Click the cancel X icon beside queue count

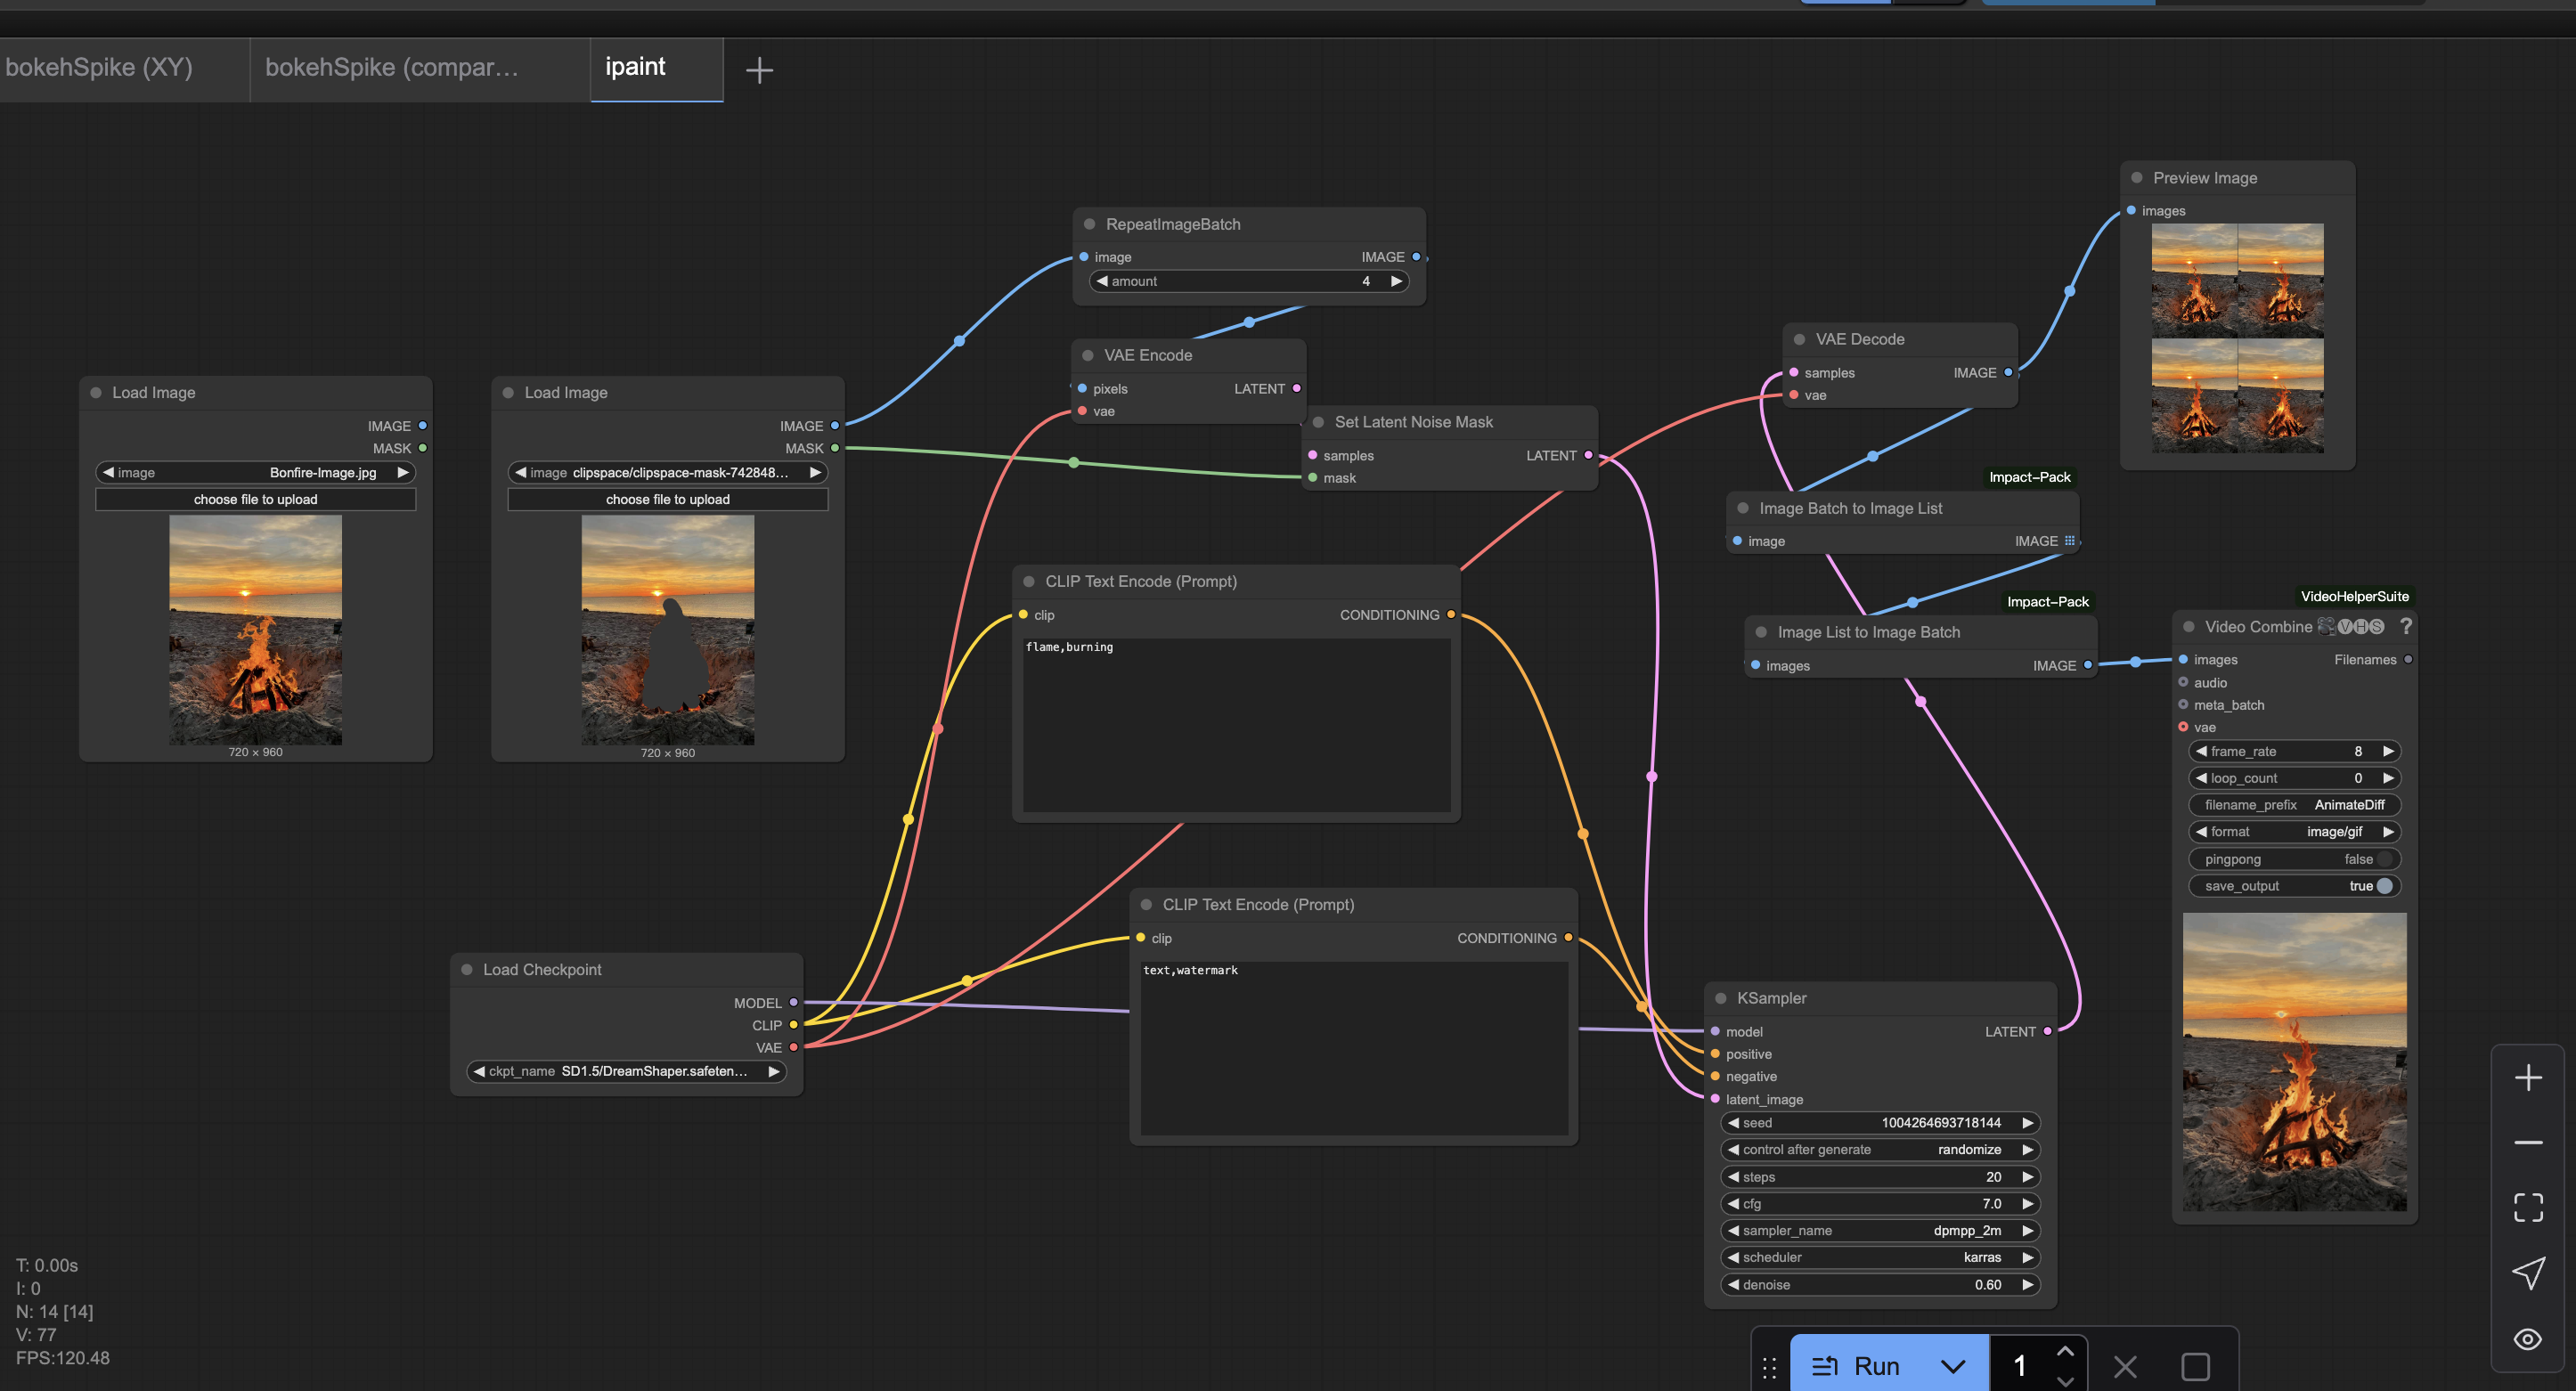click(x=2125, y=1366)
